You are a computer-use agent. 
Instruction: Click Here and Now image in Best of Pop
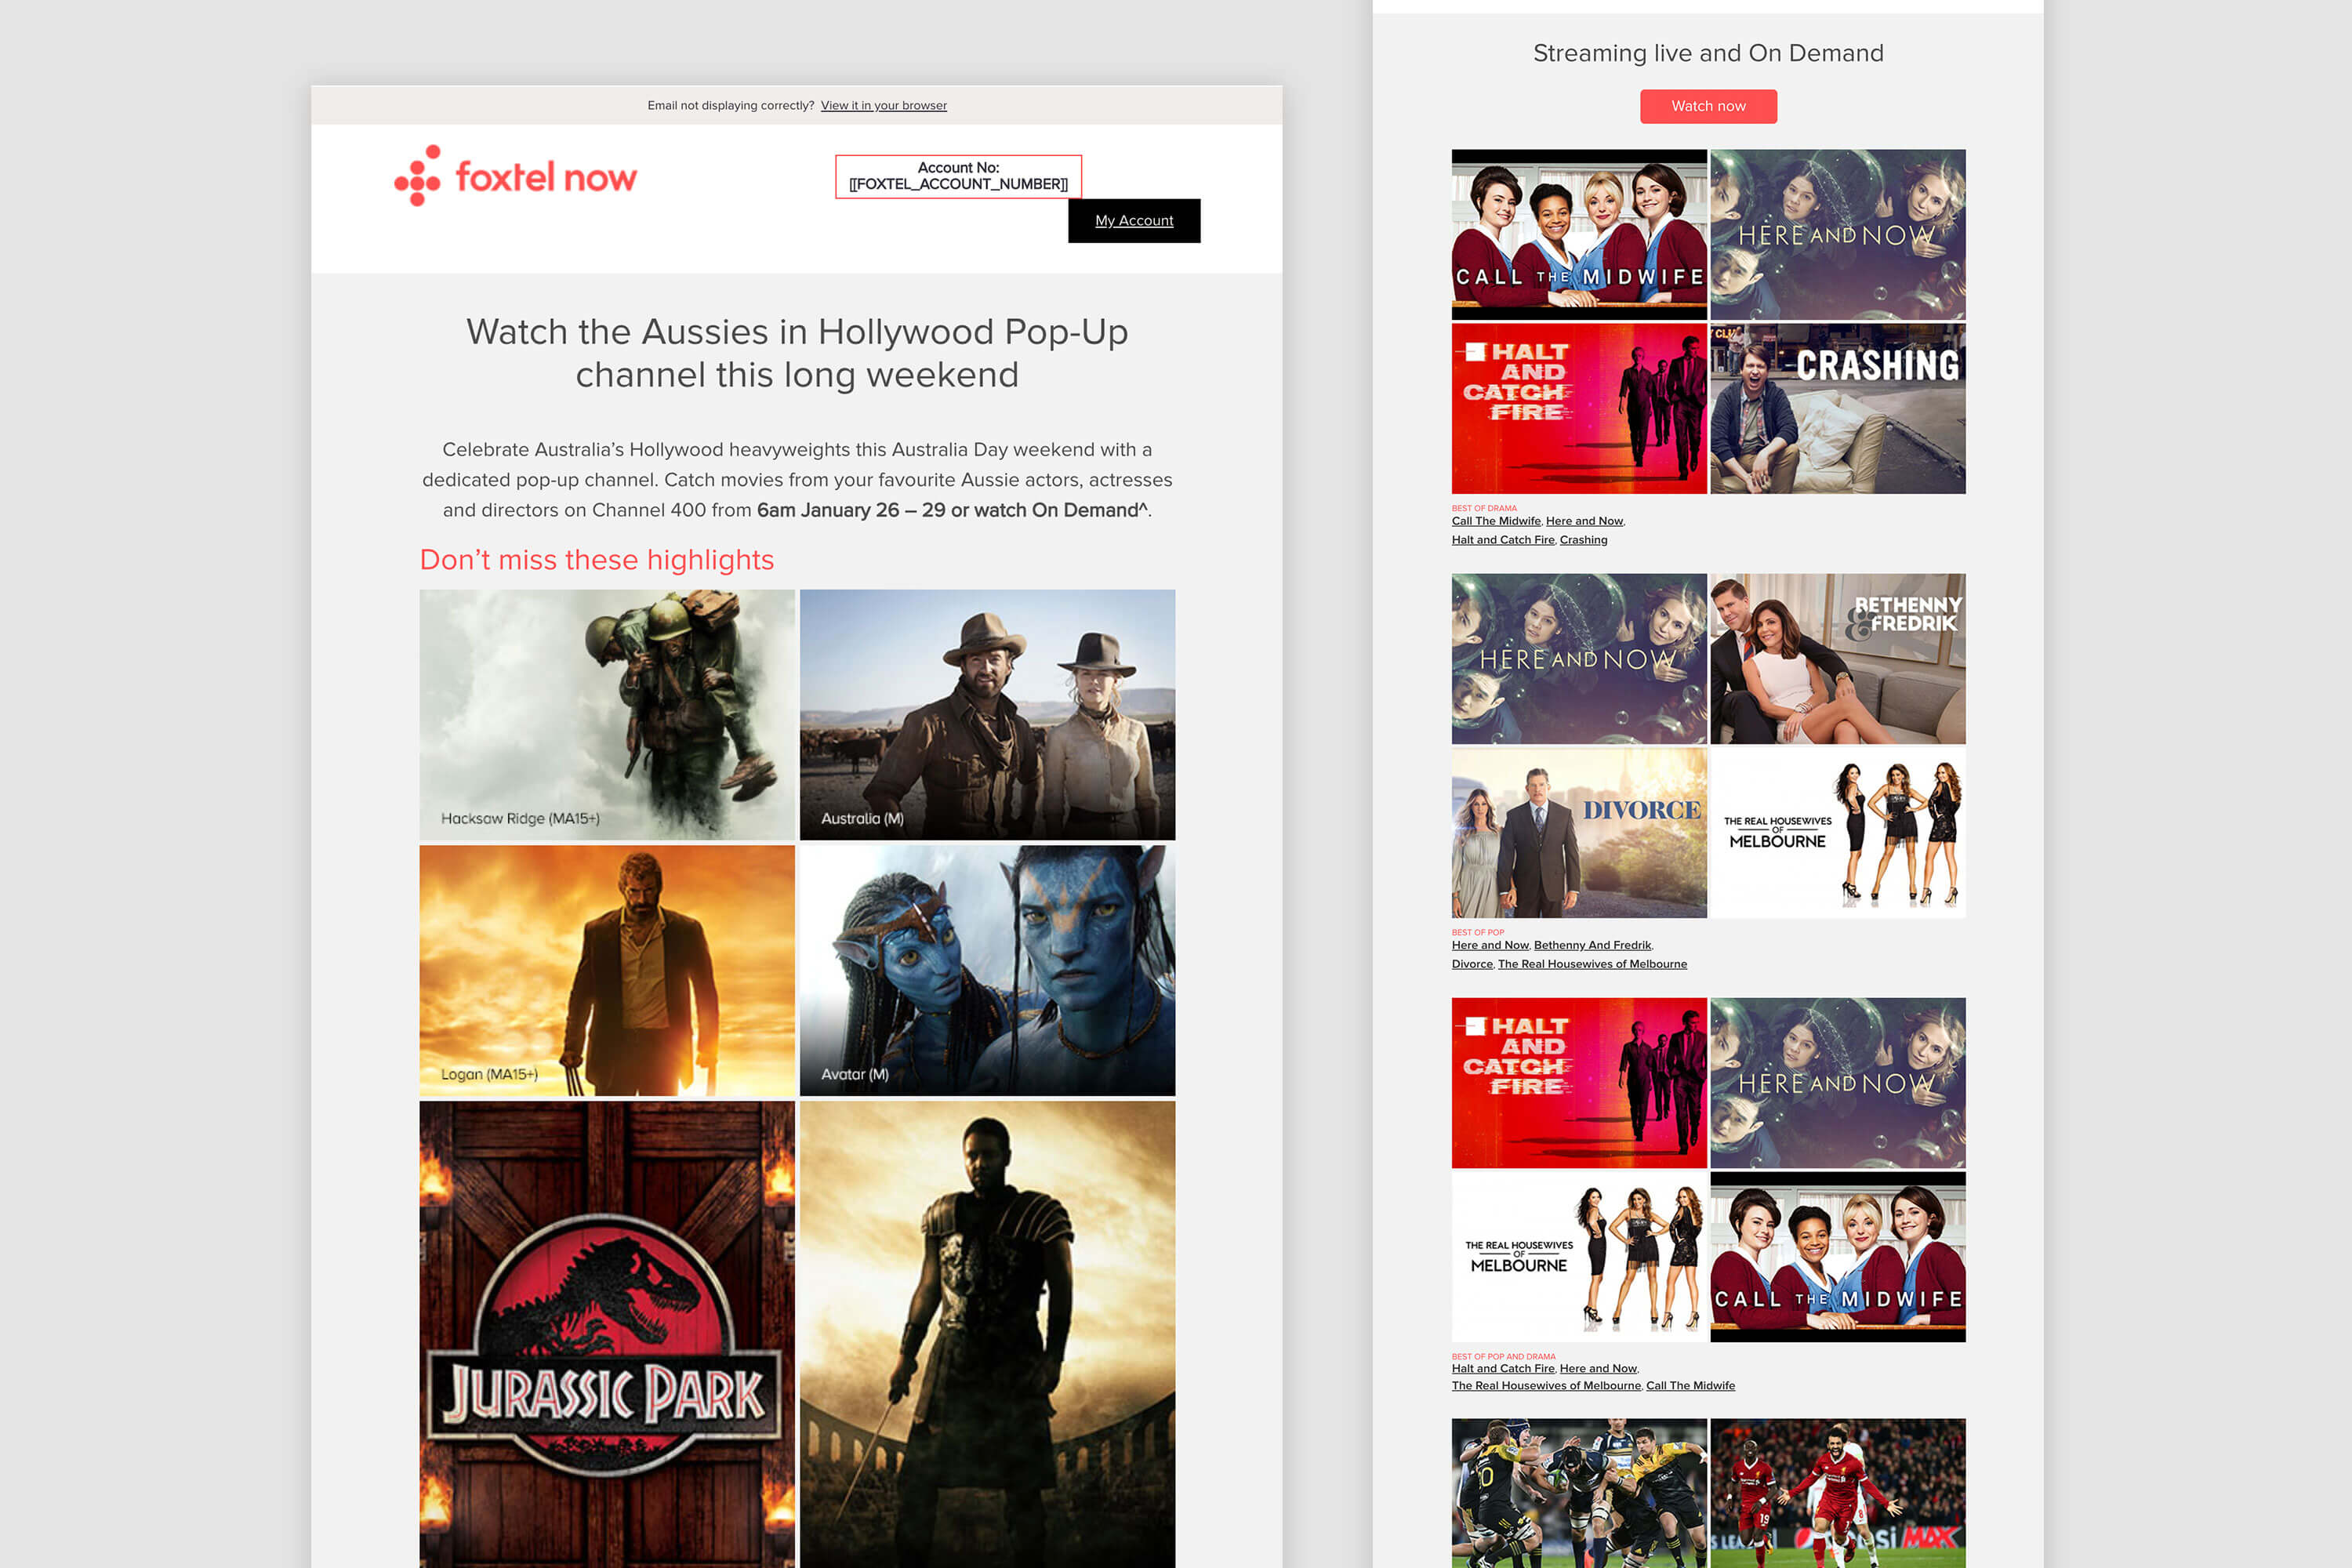click(x=1579, y=658)
